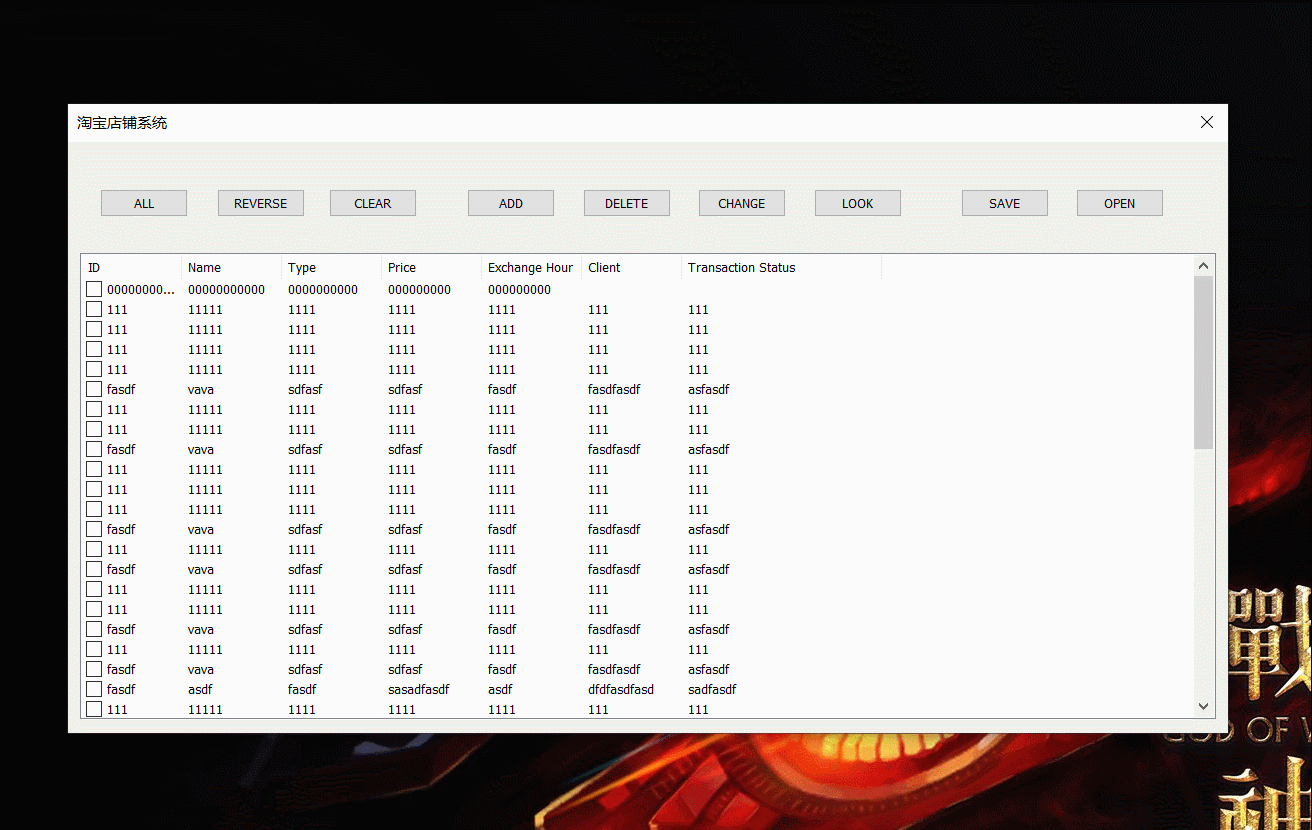1312x830 pixels.
Task: Click the 000000000 cell in Price column
Action: tap(420, 289)
